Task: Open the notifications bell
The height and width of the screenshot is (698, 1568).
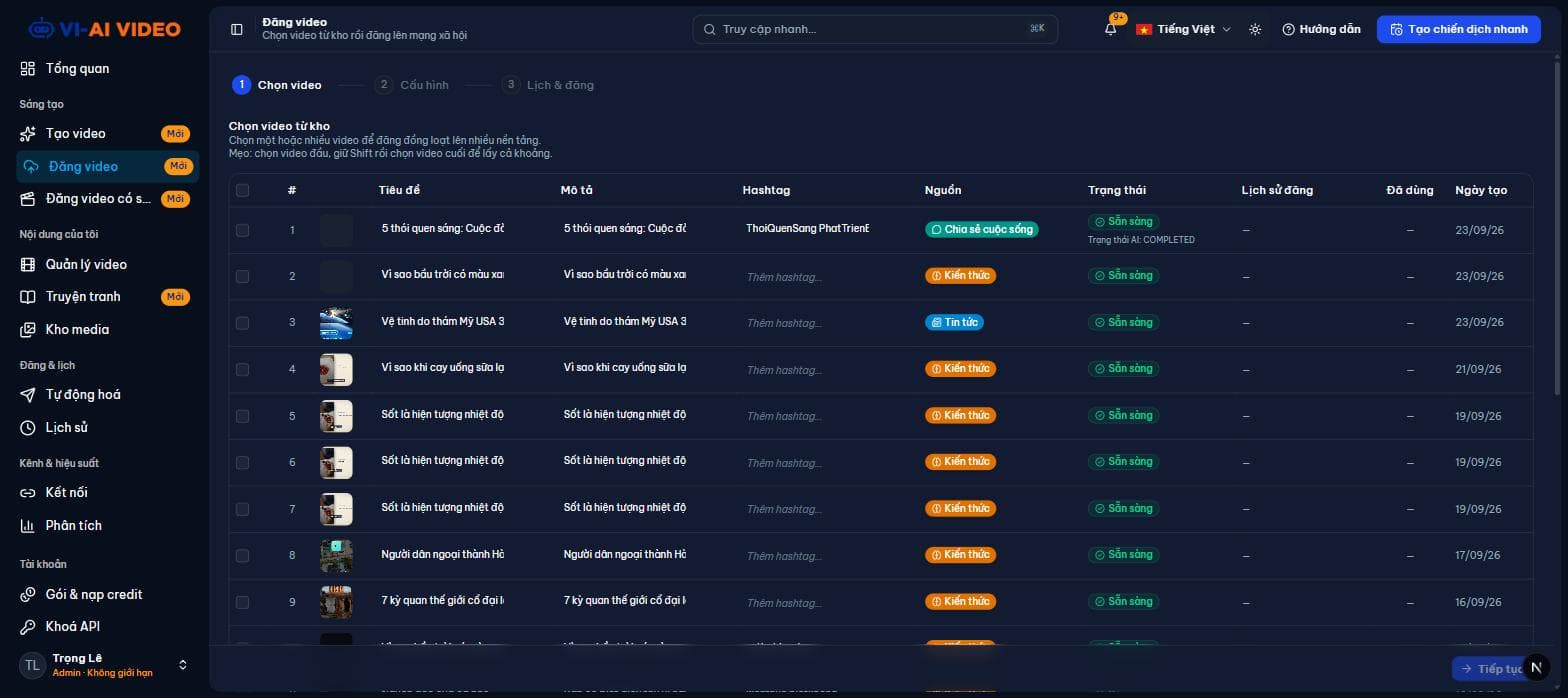Action: click(1110, 29)
